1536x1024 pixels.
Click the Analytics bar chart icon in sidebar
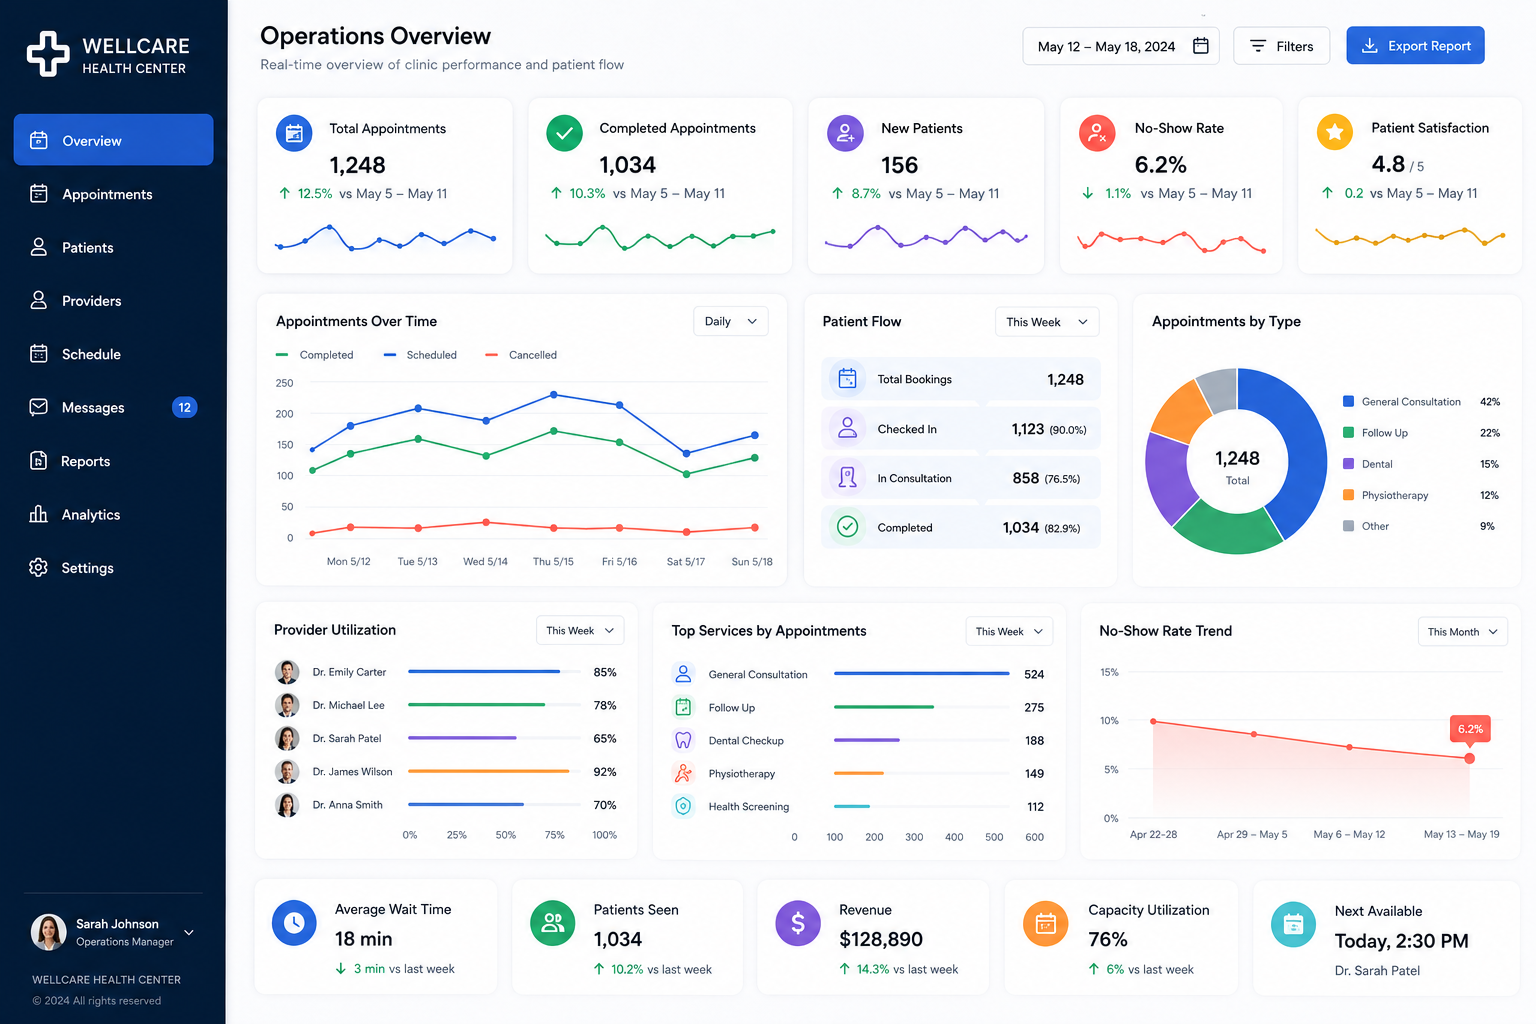click(38, 514)
